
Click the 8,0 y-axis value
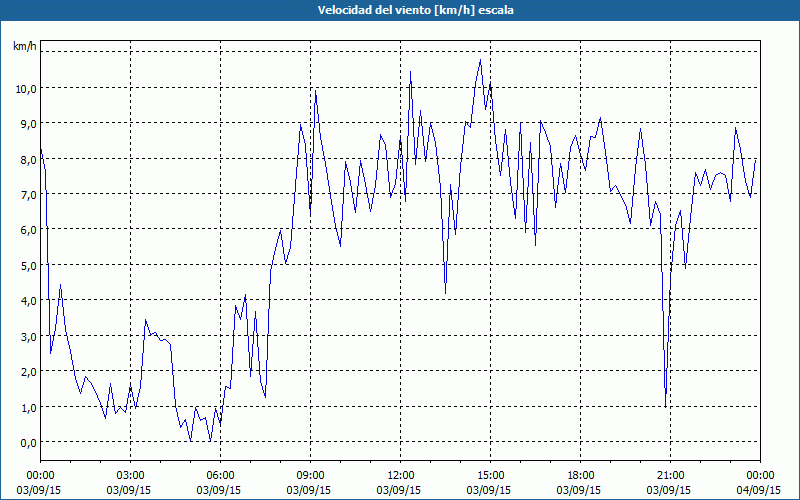[29, 159]
